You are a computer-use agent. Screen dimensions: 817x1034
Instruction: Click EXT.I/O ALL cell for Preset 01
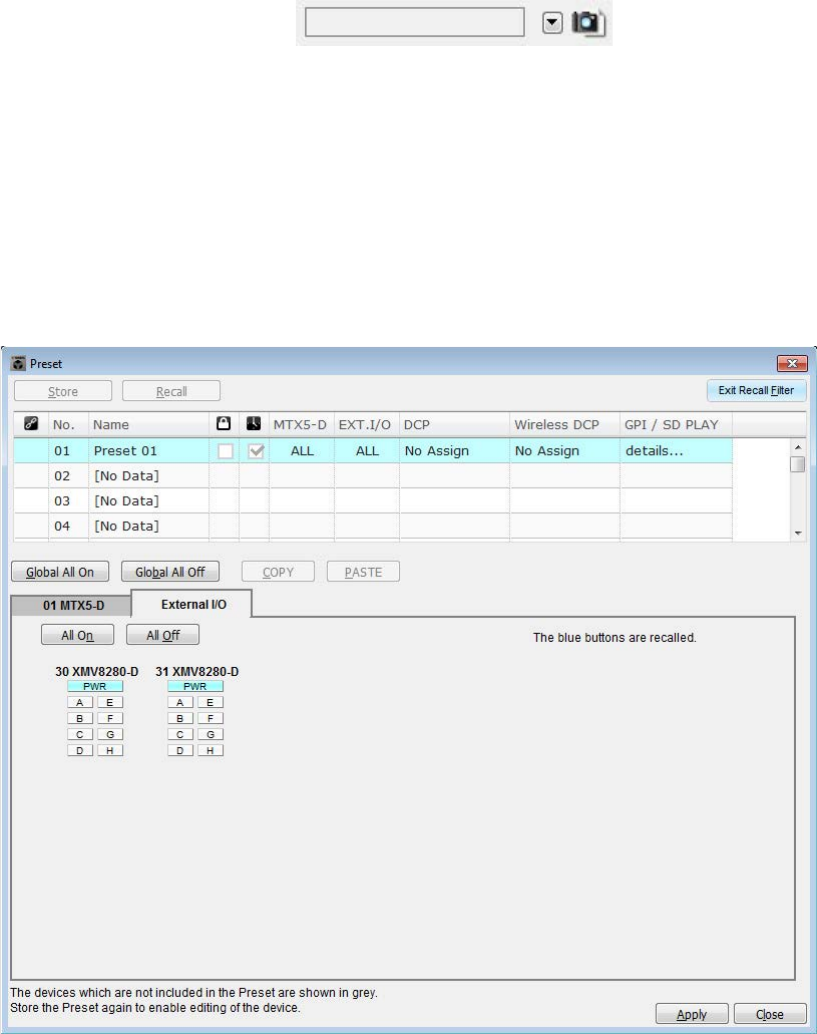[367, 451]
